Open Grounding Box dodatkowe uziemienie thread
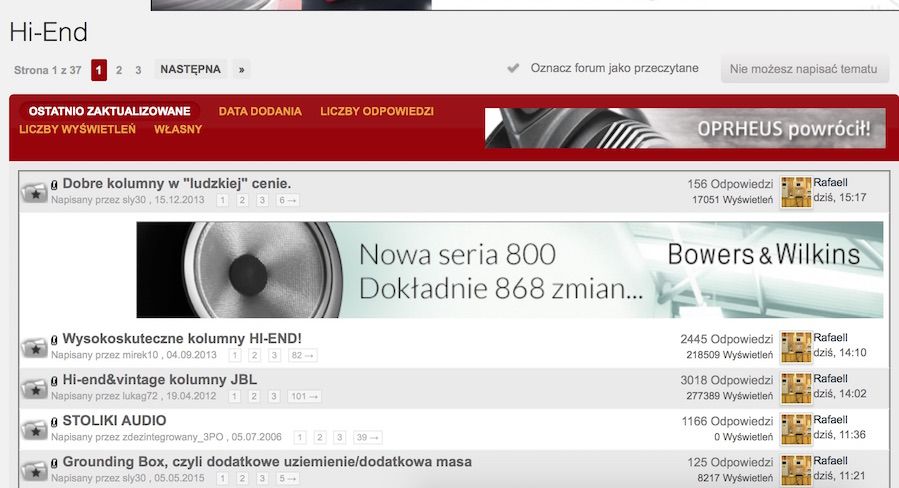The height and width of the screenshot is (488, 899). 267,462
